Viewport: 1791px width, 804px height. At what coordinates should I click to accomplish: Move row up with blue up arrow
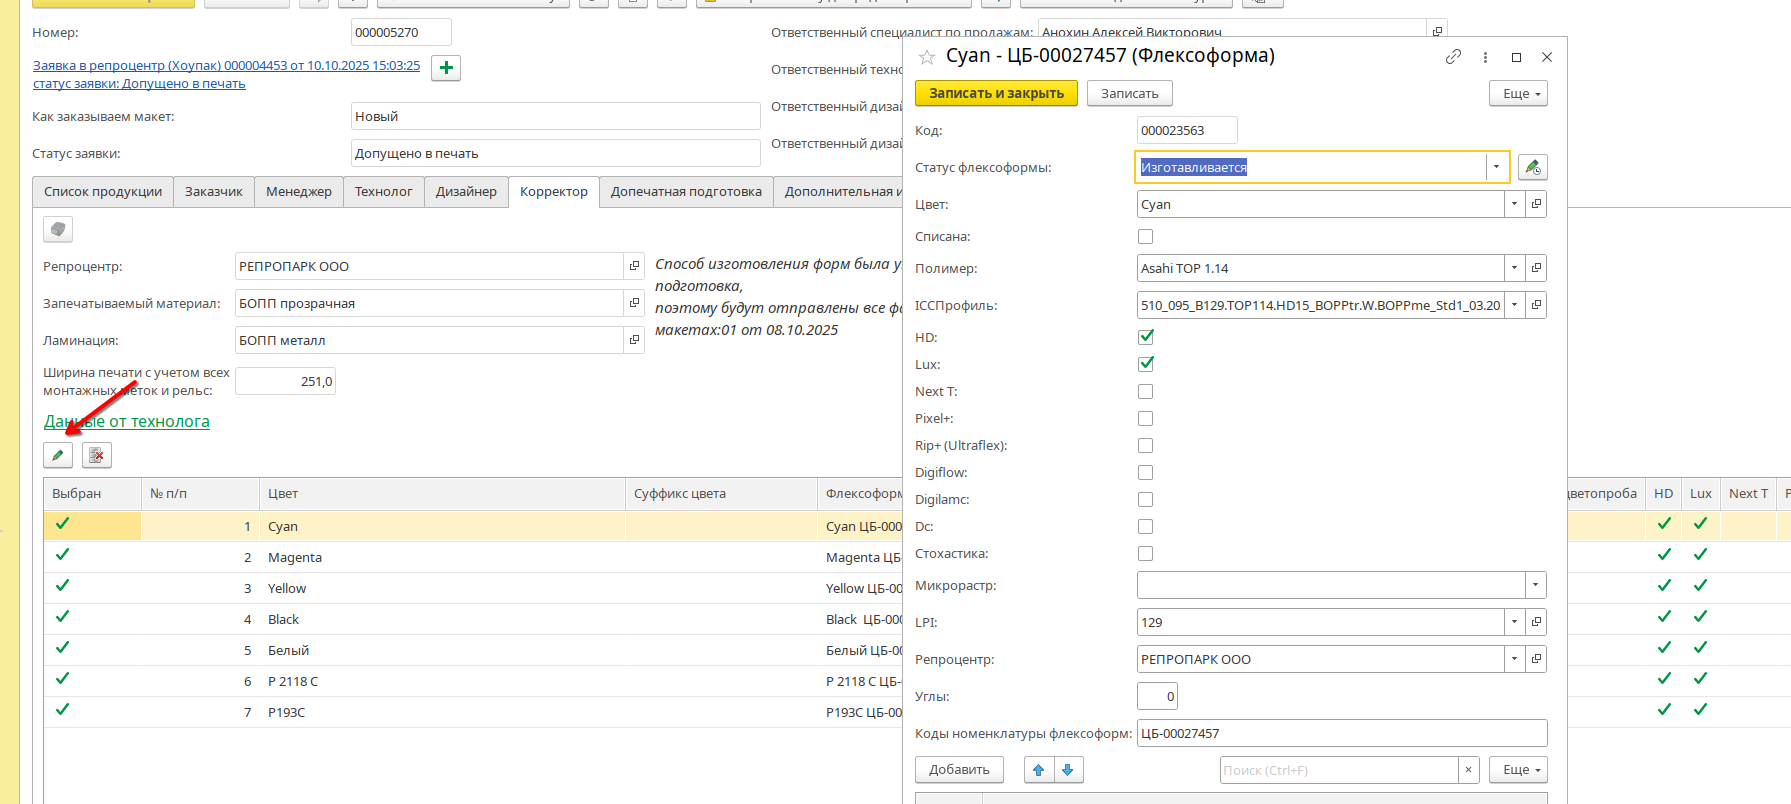1039,769
